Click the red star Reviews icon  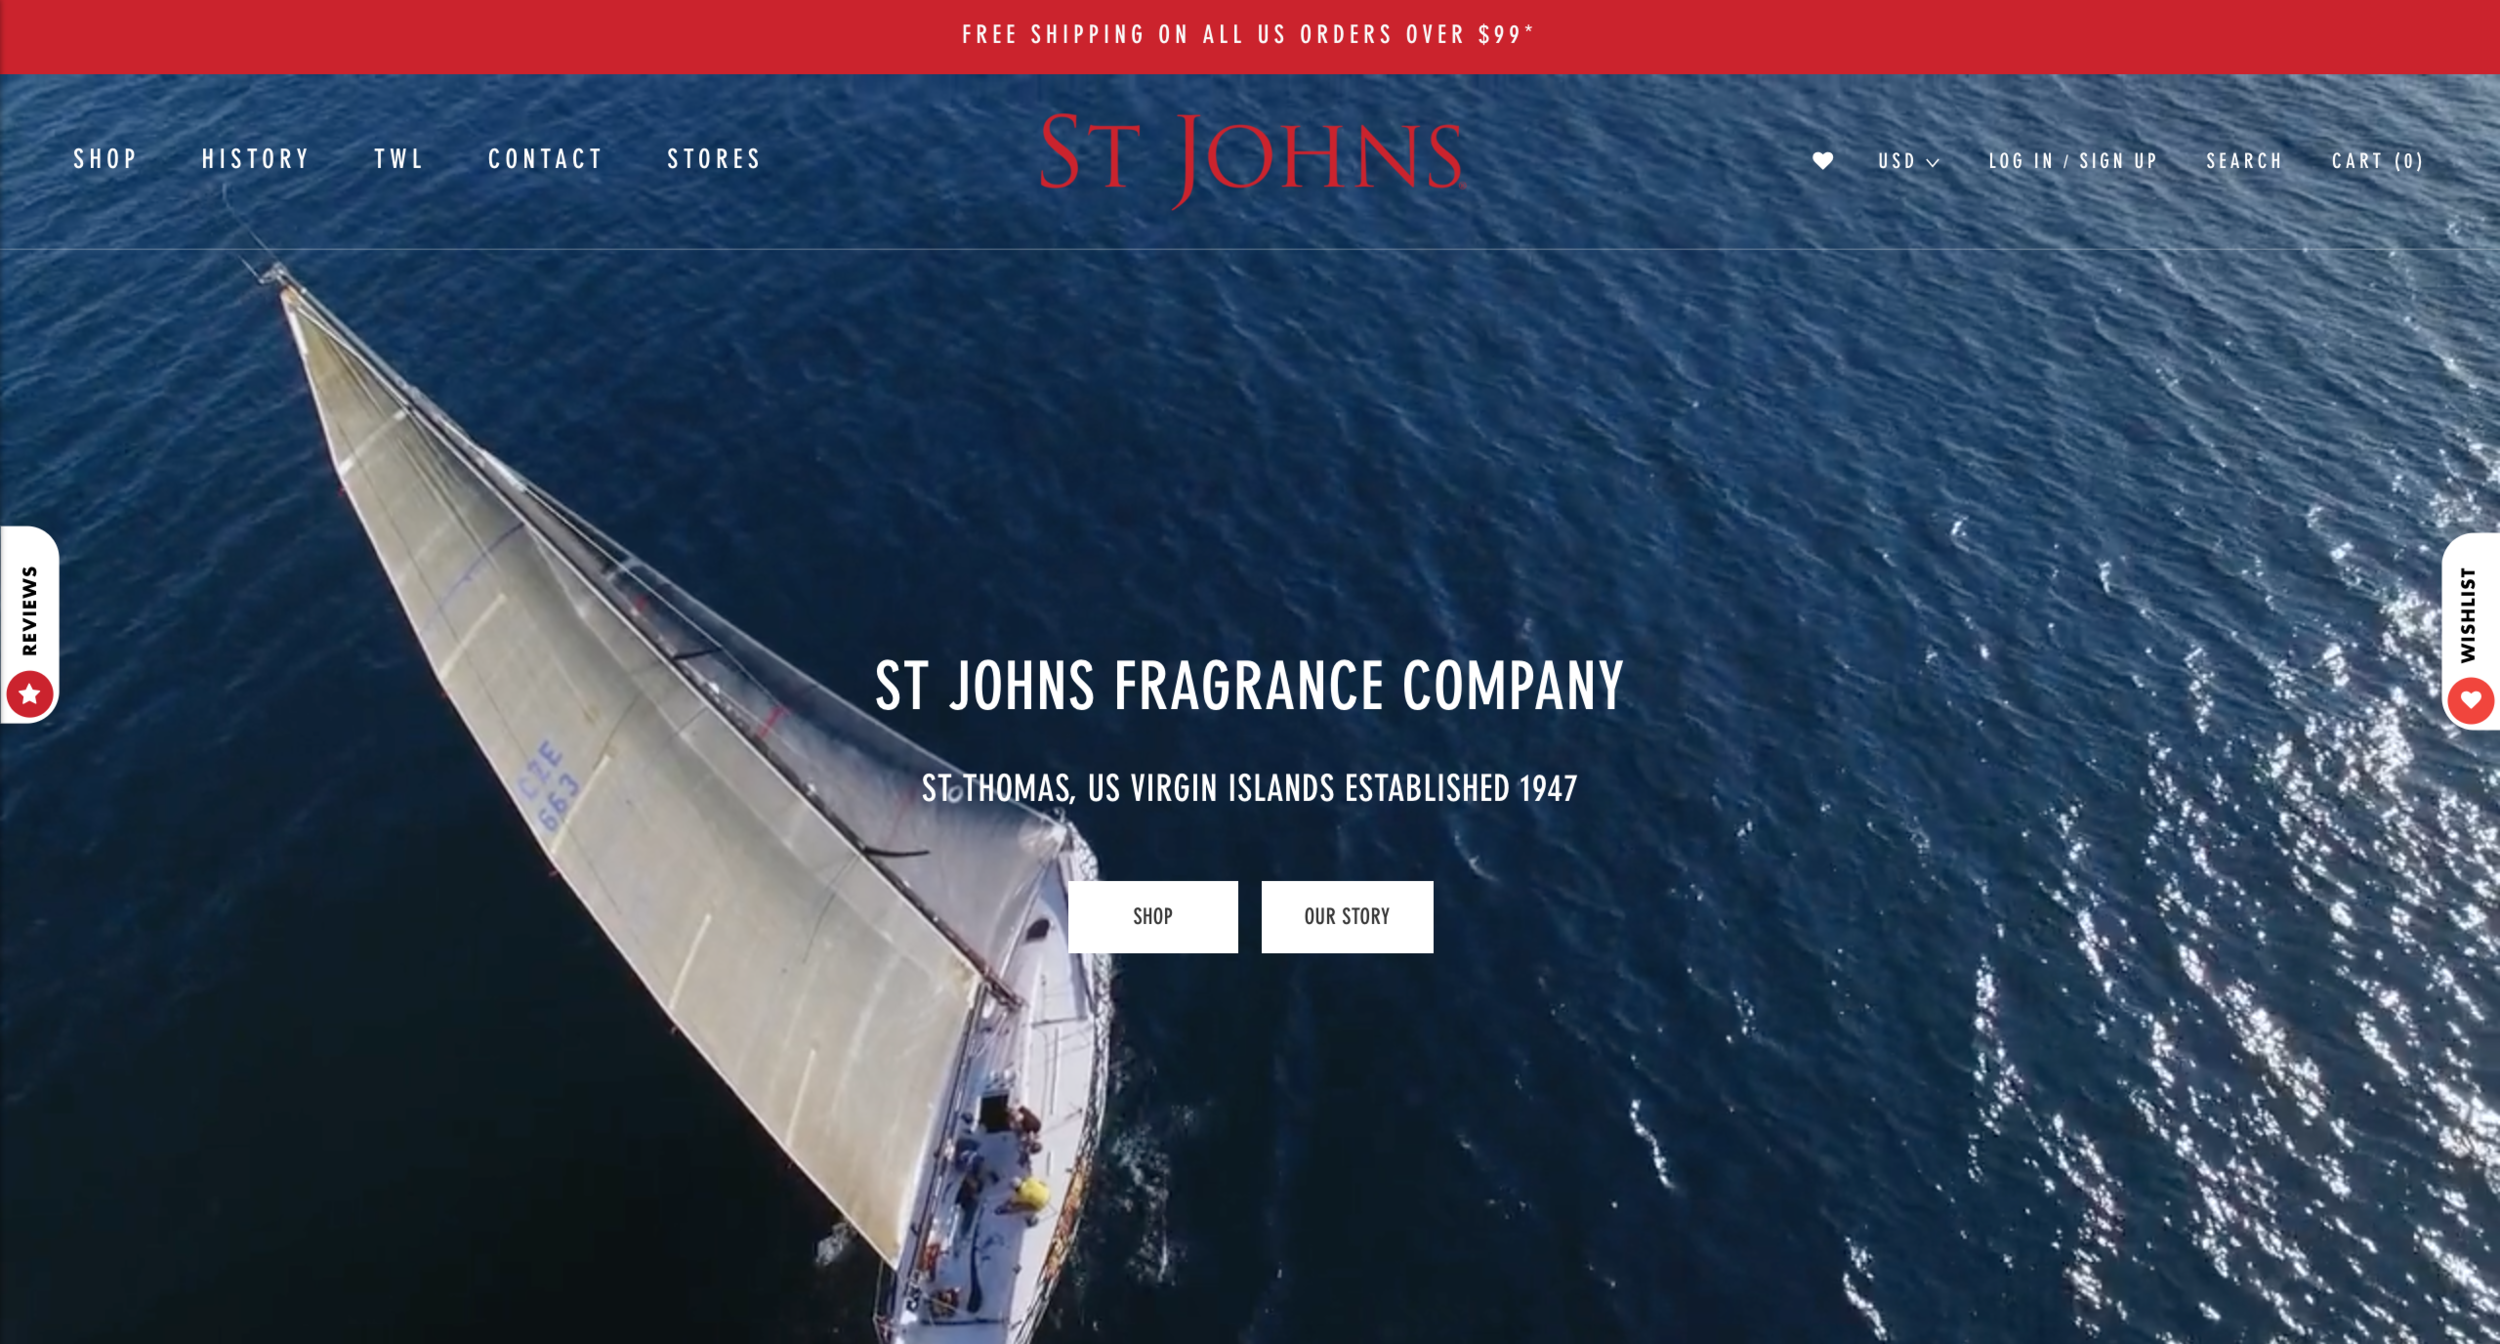(x=30, y=694)
